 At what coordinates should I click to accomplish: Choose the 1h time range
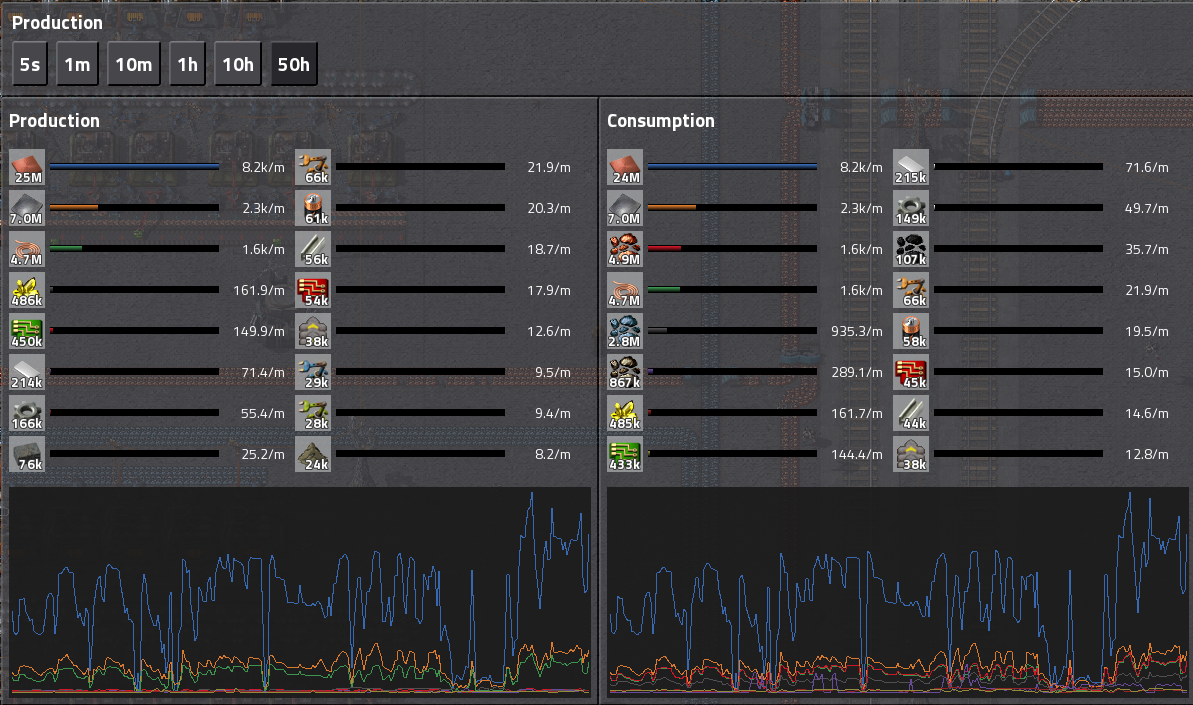tap(187, 64)
